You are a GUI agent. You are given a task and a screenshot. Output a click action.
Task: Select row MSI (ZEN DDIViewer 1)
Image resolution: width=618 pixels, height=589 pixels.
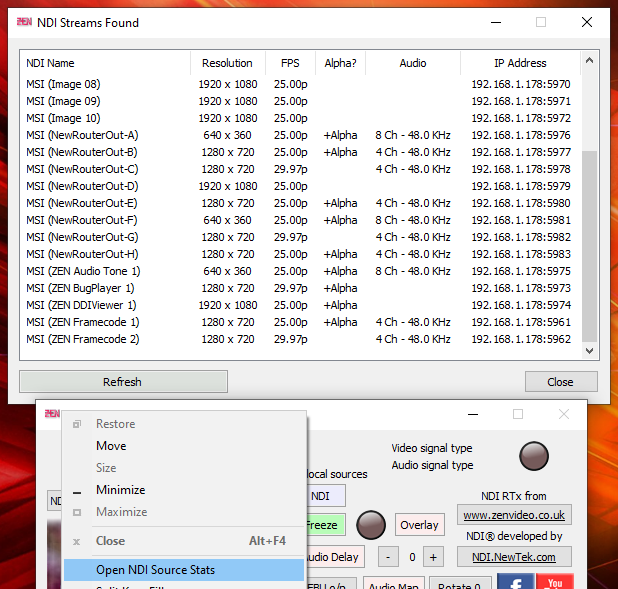coord(300,305)
